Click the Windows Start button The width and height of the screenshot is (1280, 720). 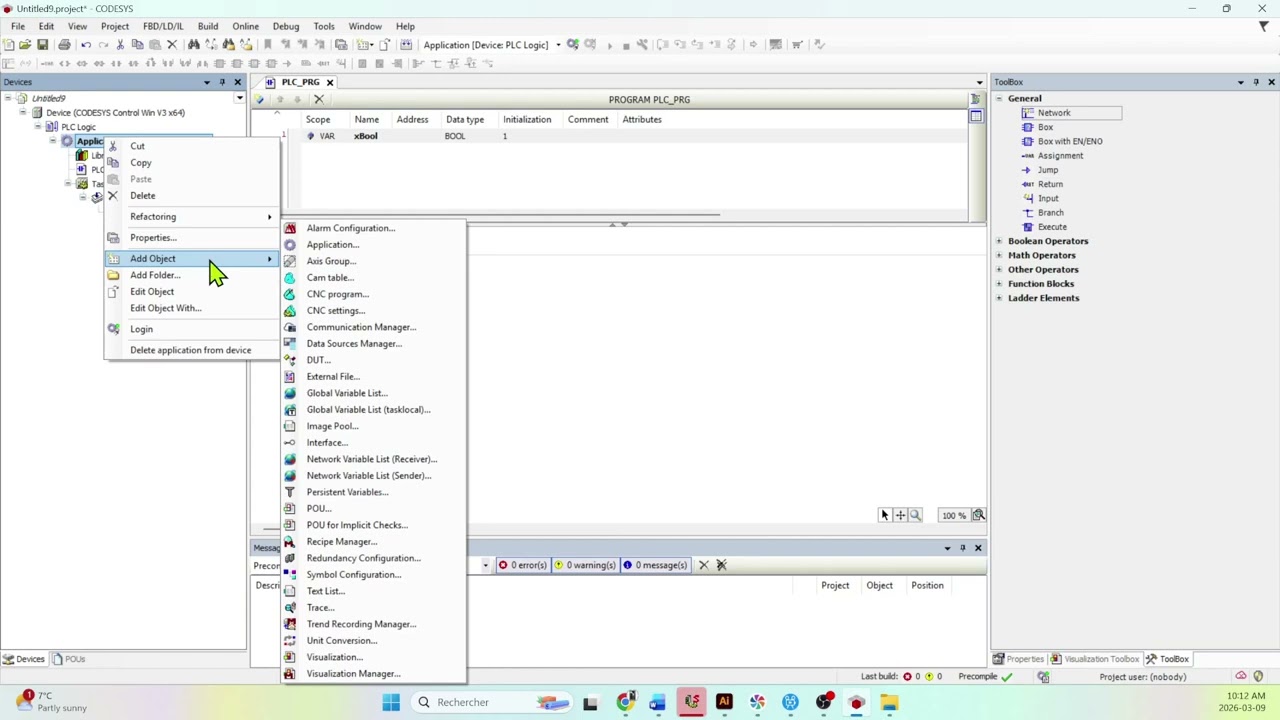[391, 702]
